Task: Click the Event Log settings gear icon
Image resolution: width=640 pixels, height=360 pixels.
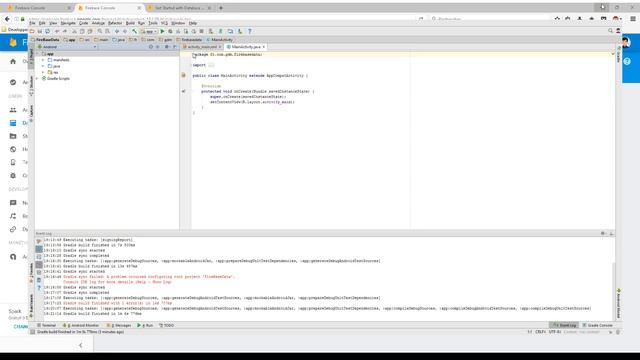Action: (x=603, y=233)
